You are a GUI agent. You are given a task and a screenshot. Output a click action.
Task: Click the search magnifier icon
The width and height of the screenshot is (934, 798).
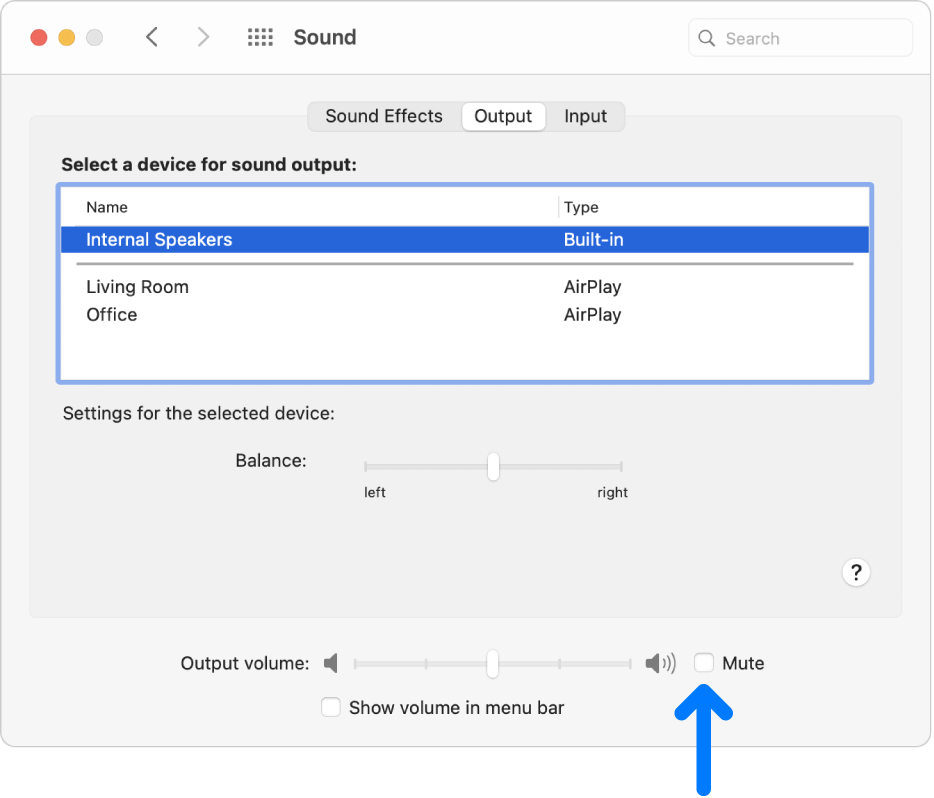coord(707,38)
